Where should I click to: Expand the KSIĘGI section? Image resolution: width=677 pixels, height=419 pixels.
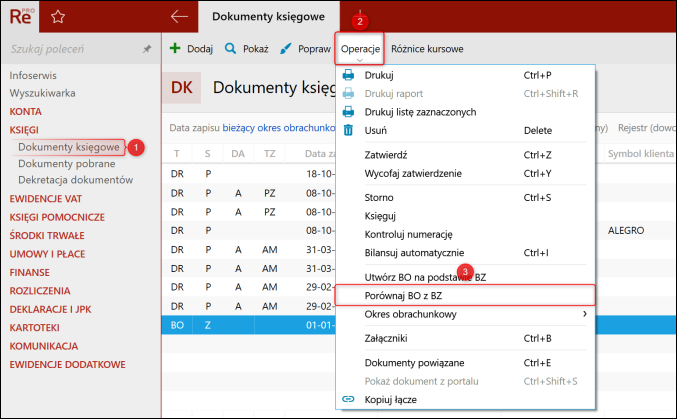coord(24,130)
